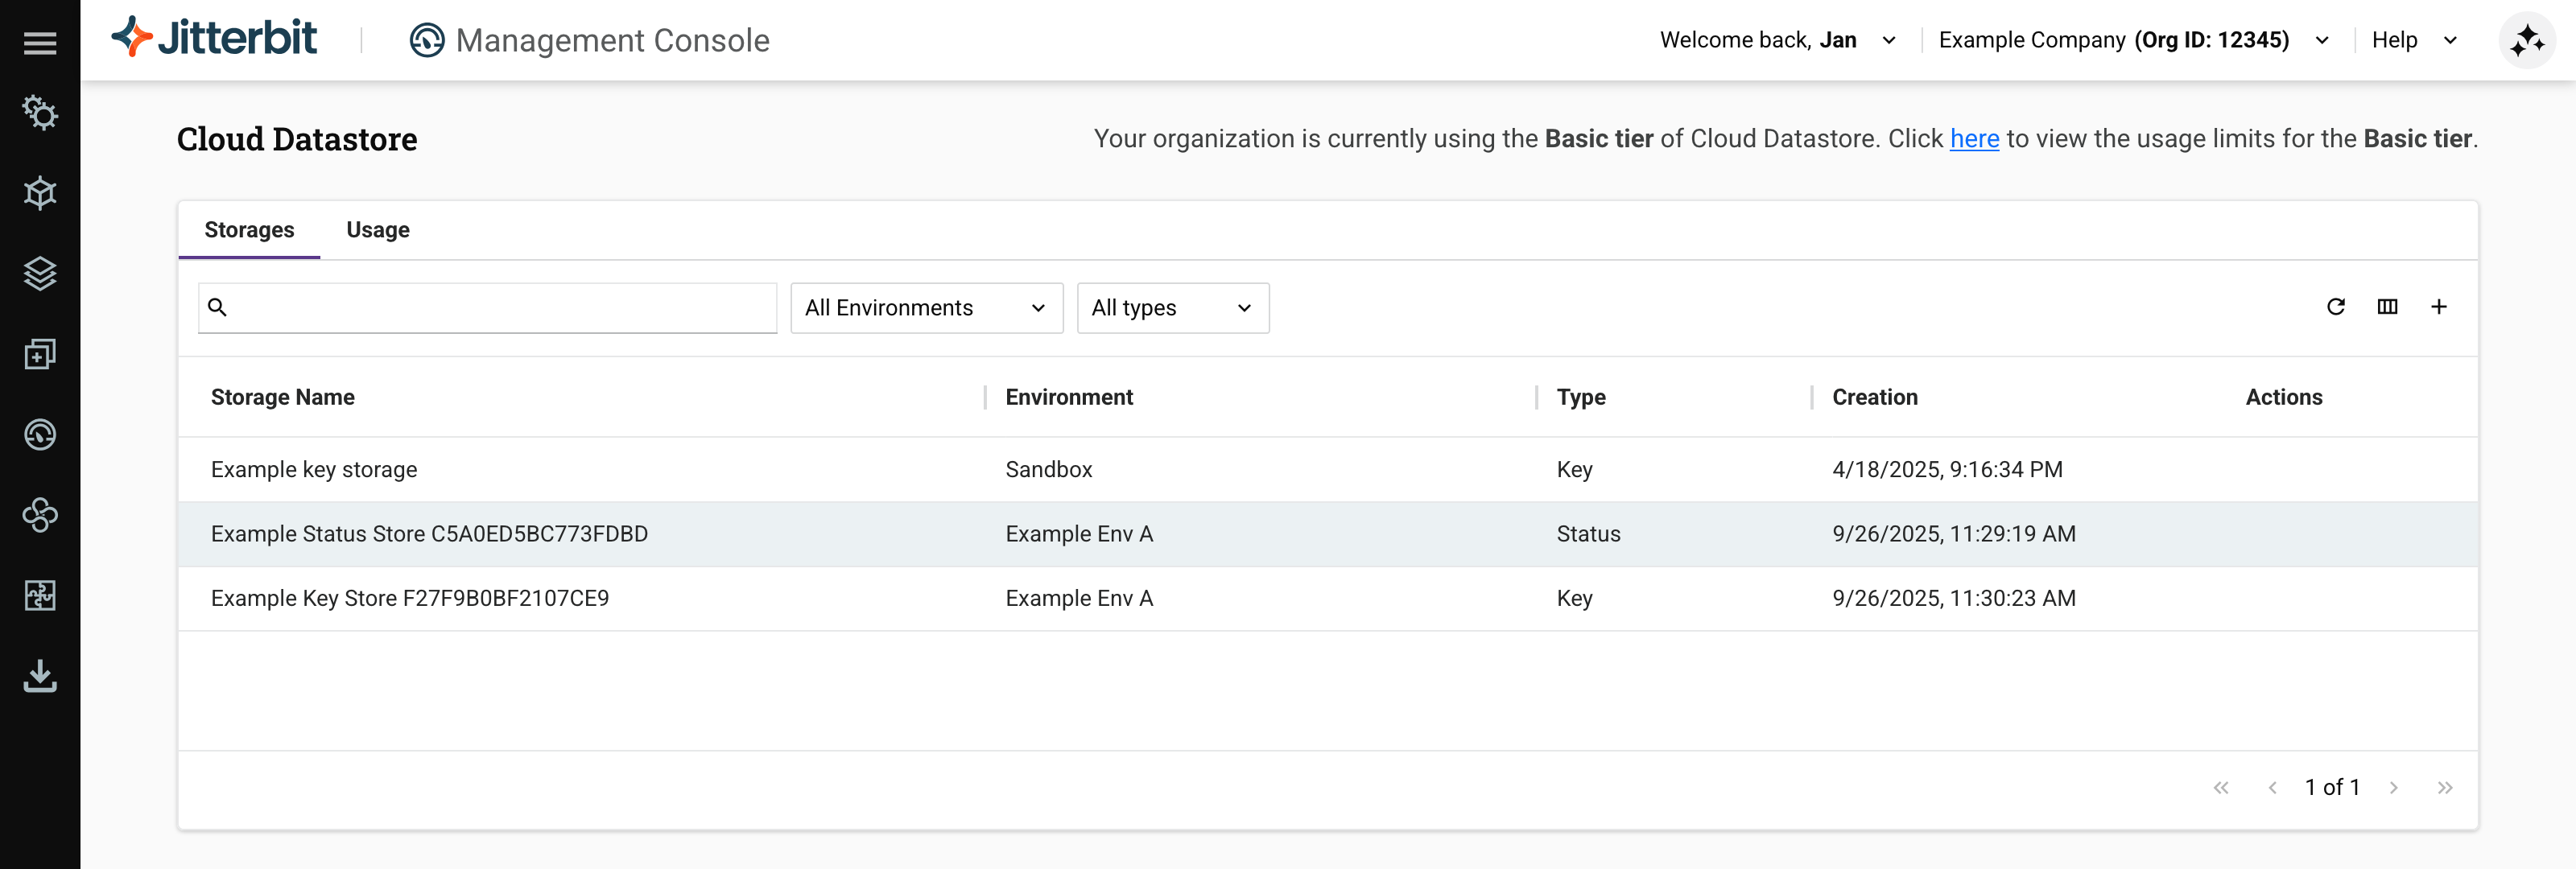Open the API Manager cube icon

click(40, 193)
